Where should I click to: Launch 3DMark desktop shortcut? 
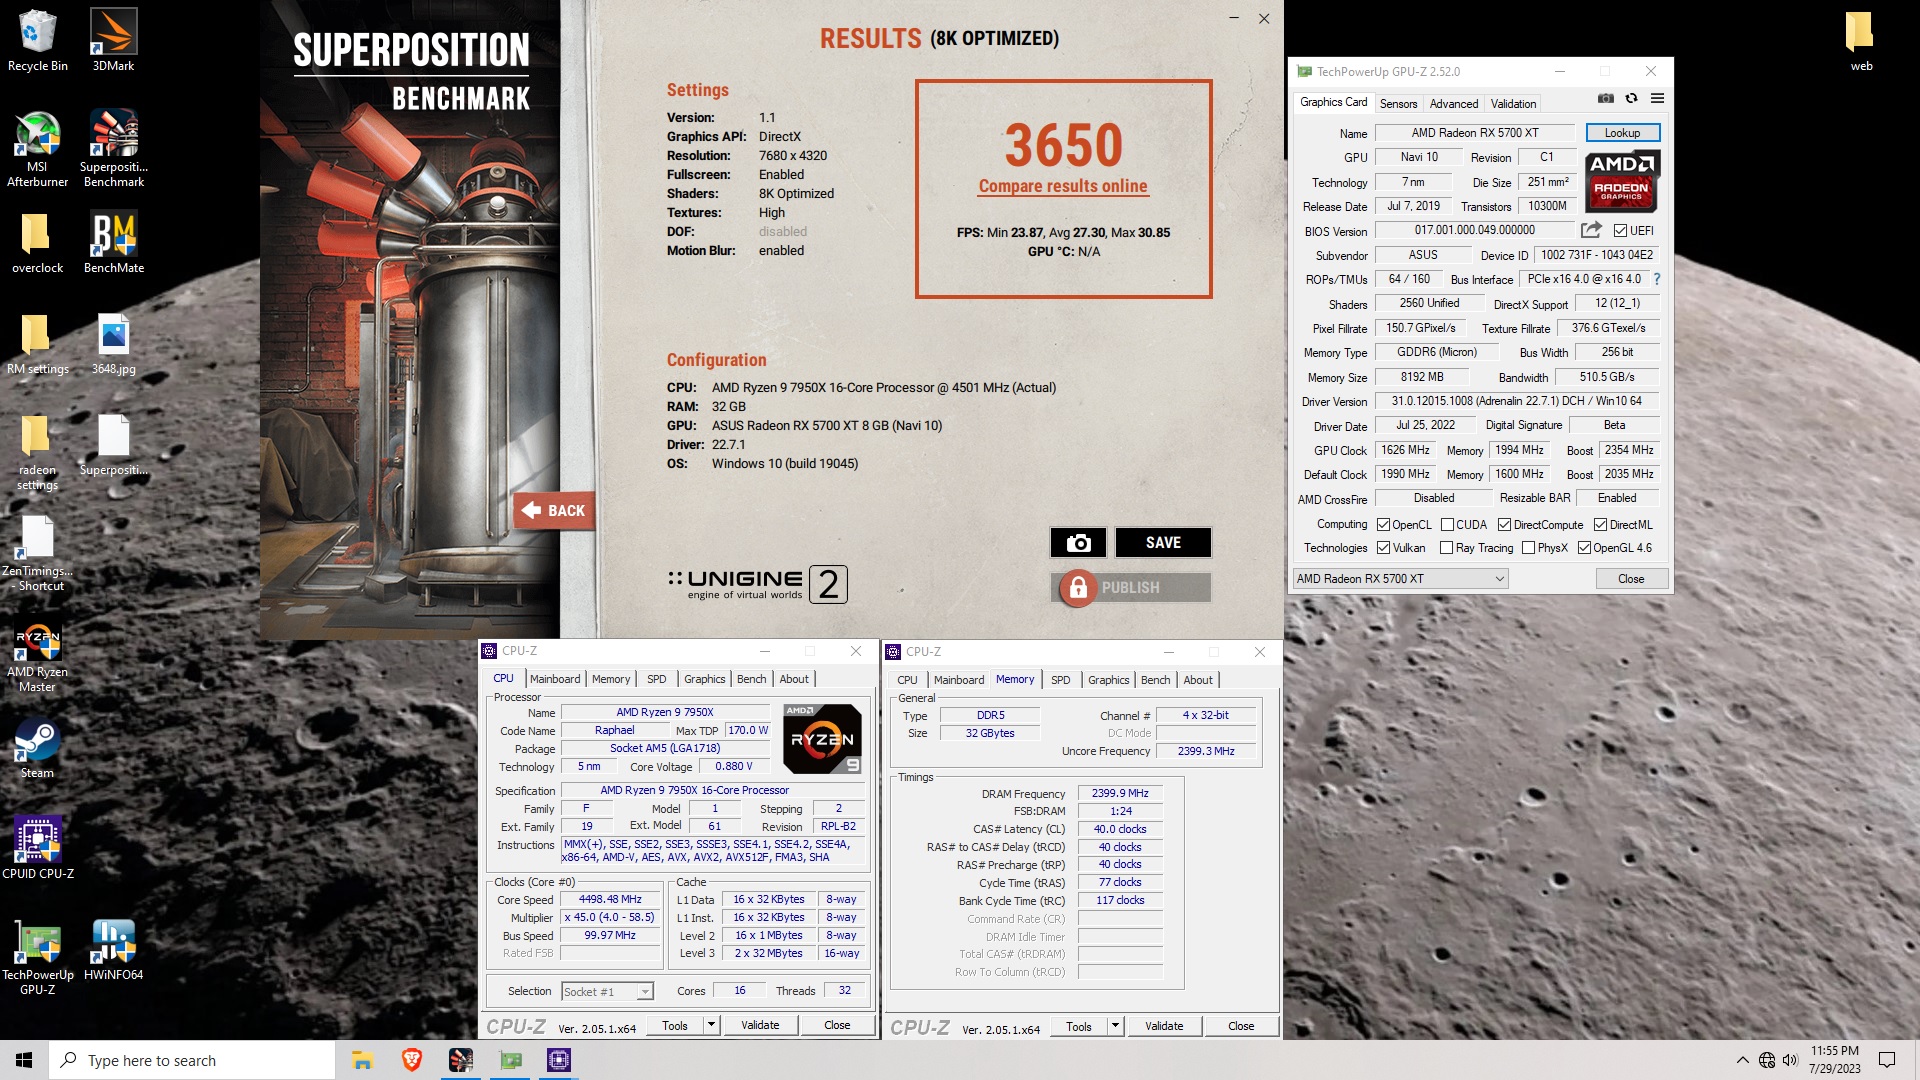(113, 40)
